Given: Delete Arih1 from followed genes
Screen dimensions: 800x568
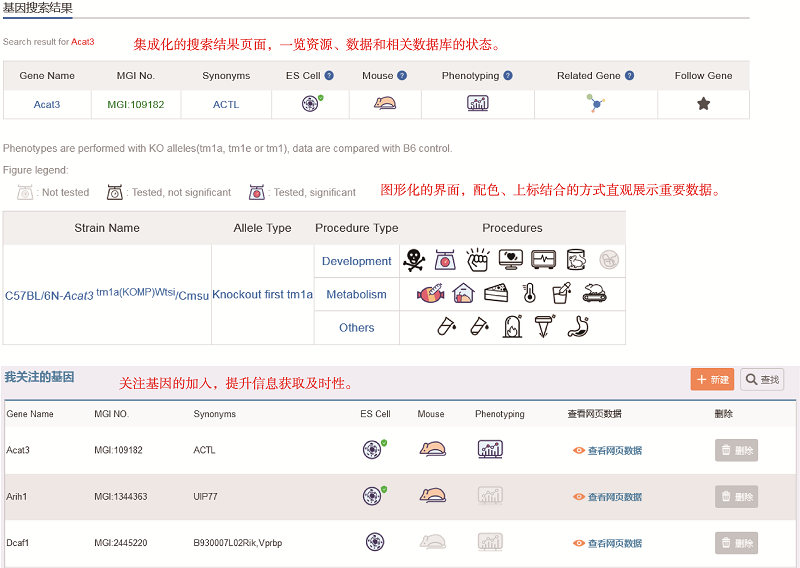Looking at the screenshot, I should point(736,497).
